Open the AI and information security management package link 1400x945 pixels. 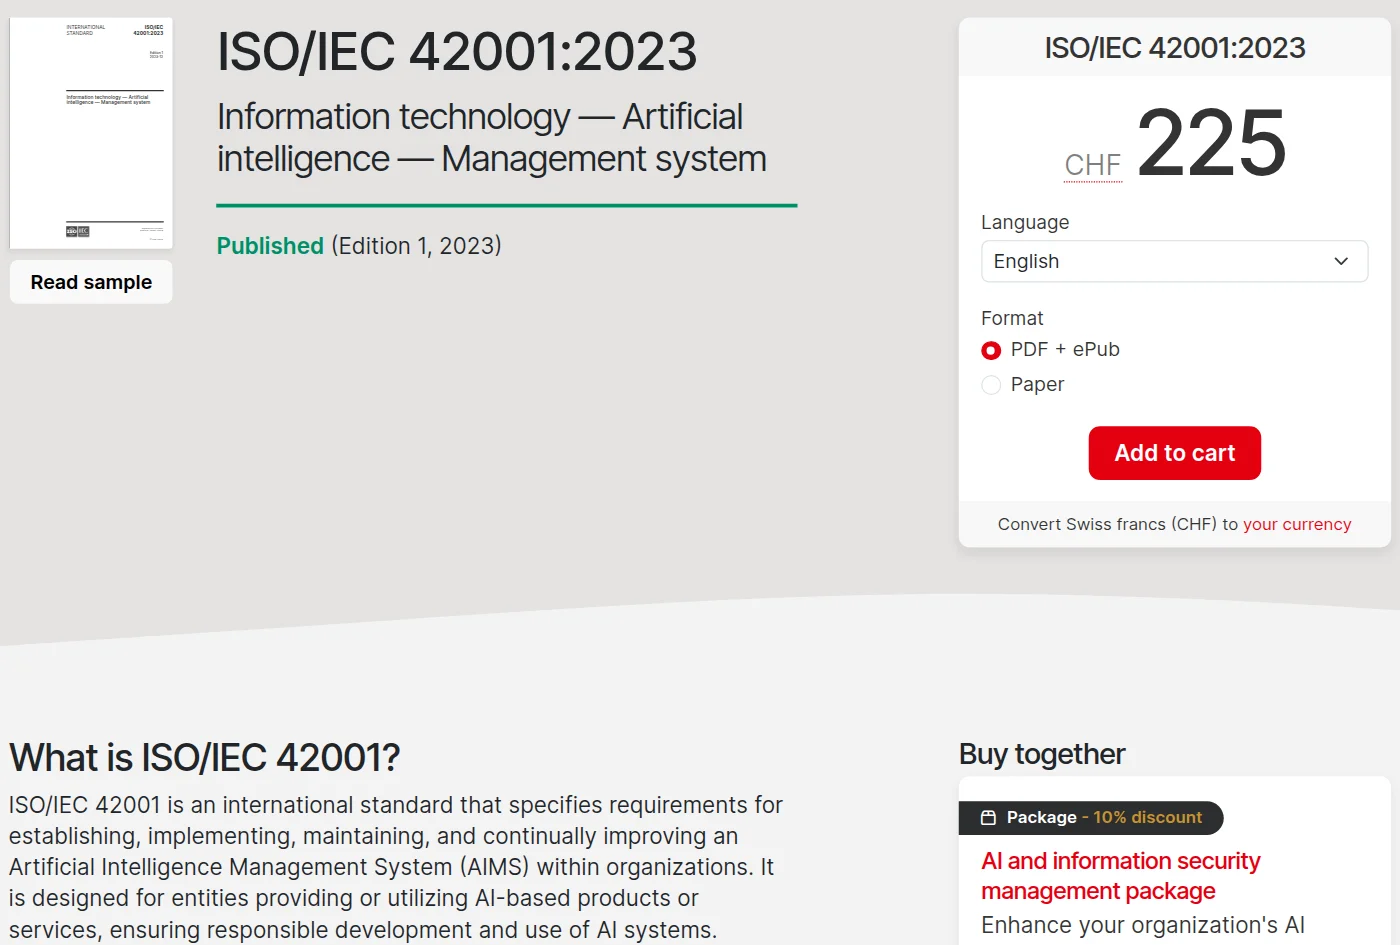[x=1120, y=876]
